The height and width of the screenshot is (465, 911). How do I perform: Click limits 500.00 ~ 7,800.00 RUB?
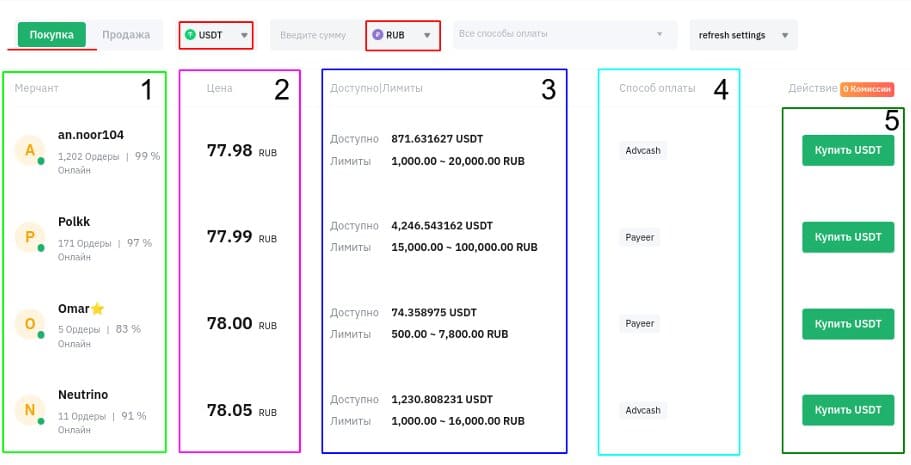coord(450,334)
